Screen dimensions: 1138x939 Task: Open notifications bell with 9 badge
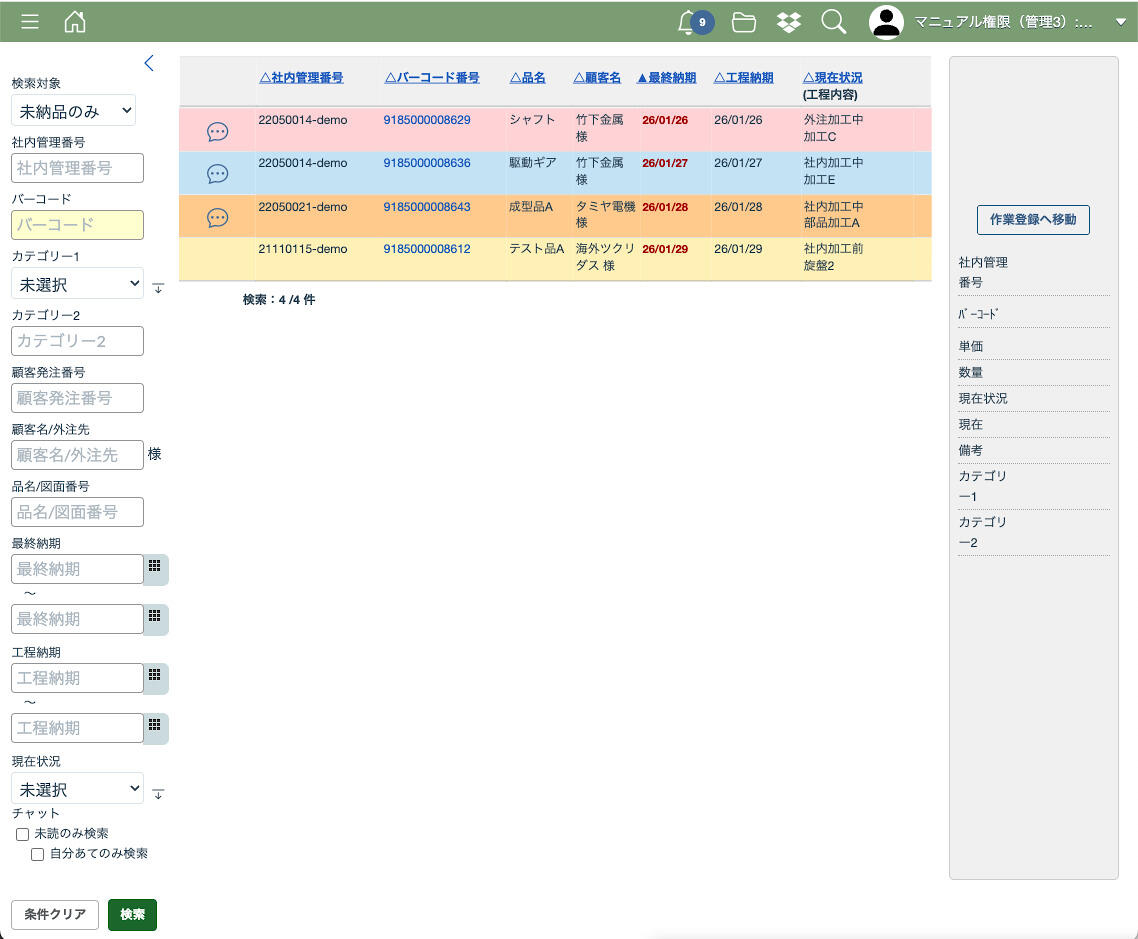pos(688,22)
